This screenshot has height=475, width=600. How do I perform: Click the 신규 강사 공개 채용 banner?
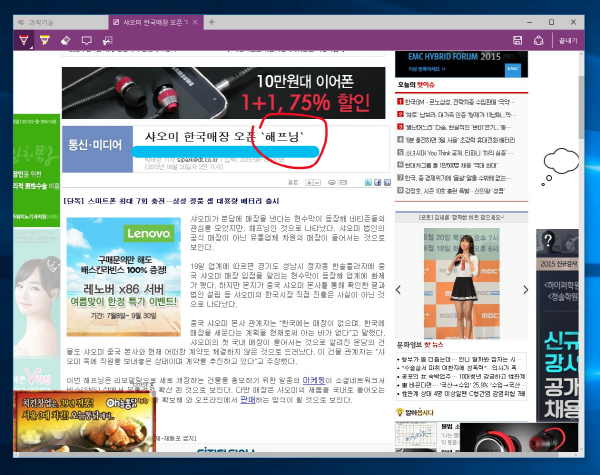pyautogui.click(x=557, y=325)
